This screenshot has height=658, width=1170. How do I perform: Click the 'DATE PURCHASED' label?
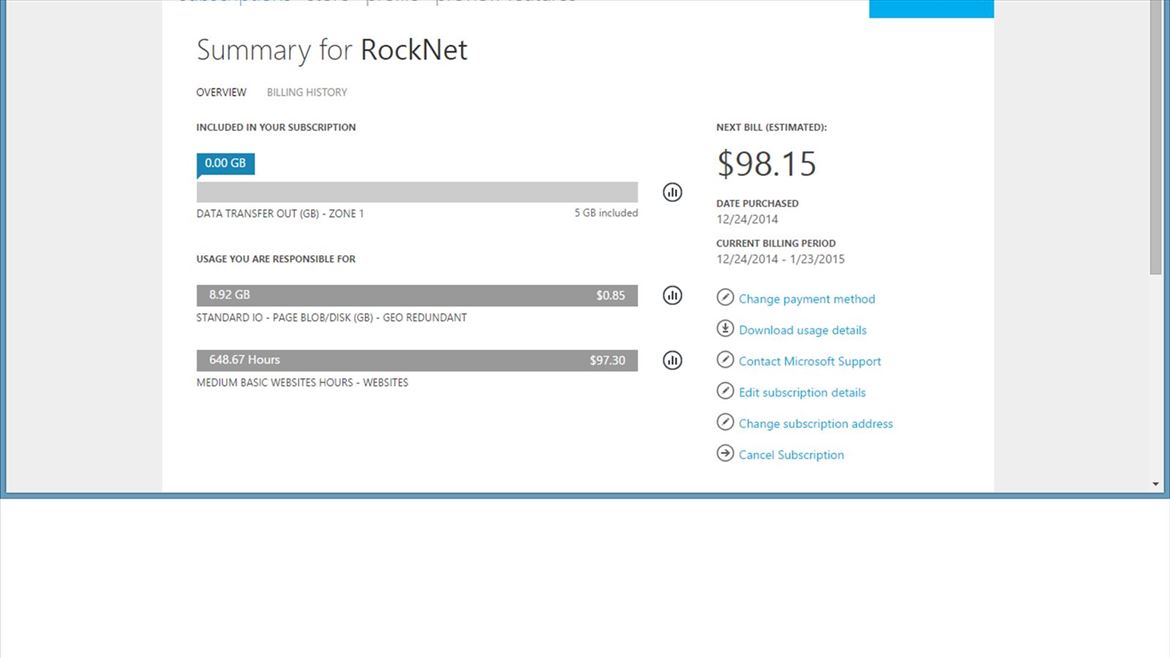pyautogui.click(x=757, y=204)
